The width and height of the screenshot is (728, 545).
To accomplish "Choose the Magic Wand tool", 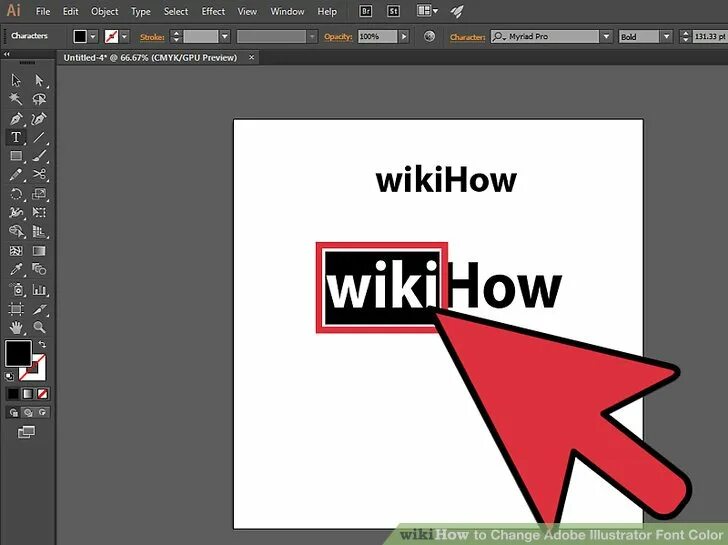I will point(16,99).
